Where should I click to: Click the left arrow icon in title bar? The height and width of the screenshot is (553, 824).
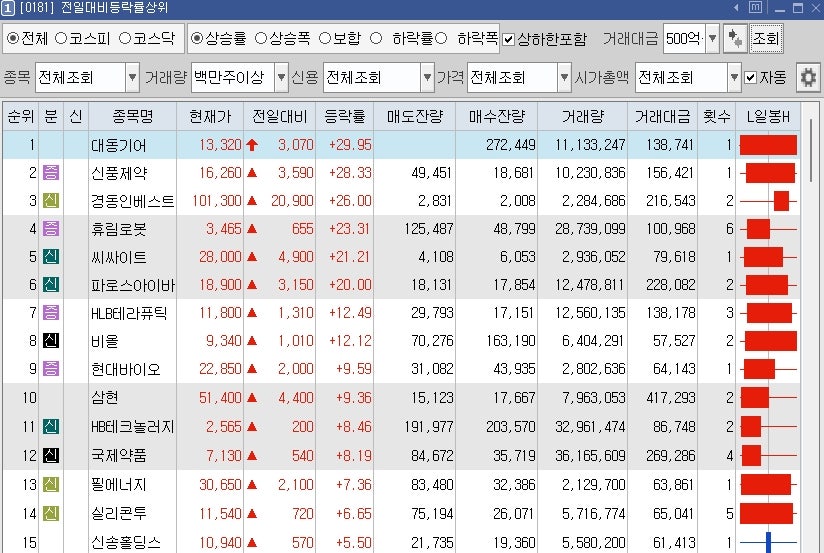point(736,7)
